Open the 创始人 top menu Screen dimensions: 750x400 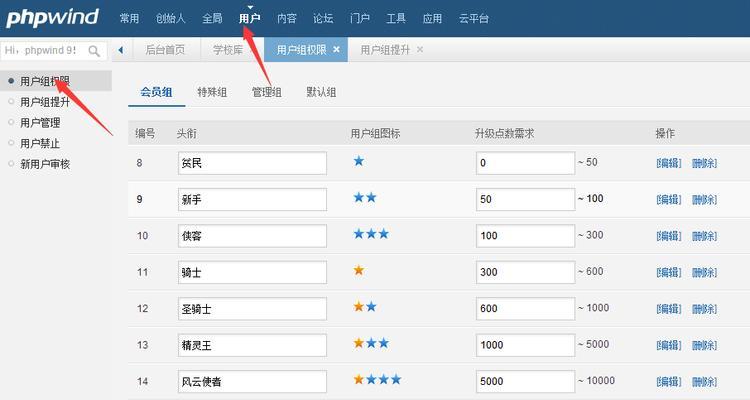pos(170,19)
